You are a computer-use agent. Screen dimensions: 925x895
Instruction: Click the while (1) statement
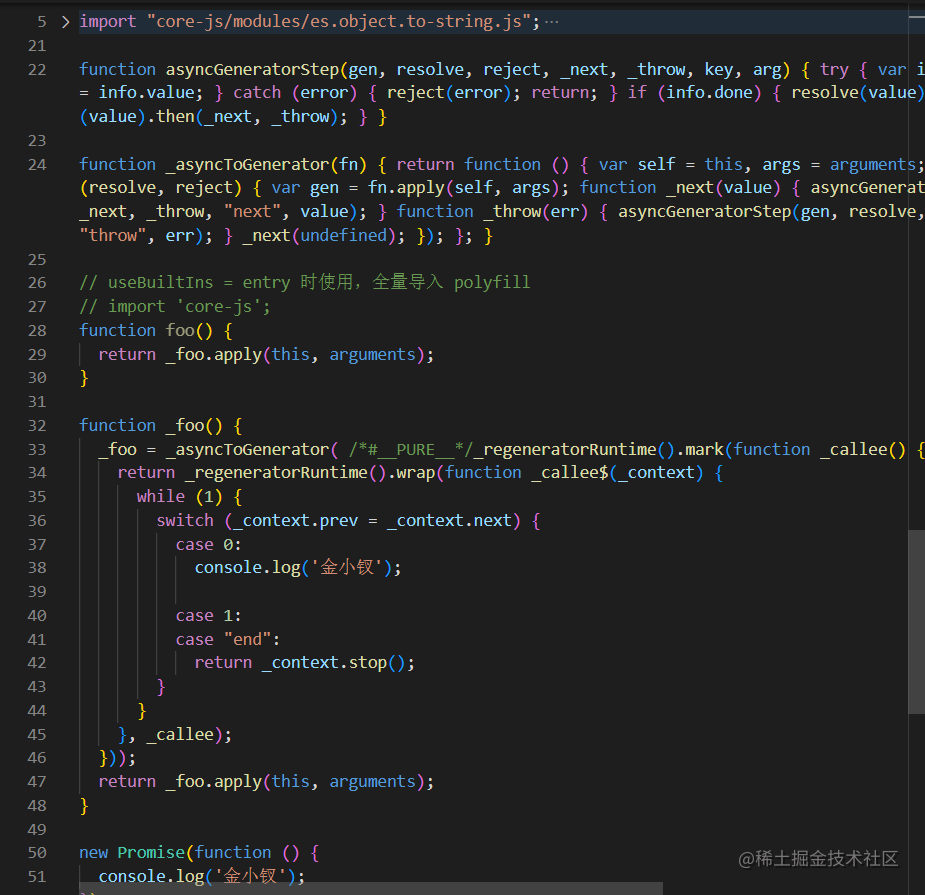point(189,497)
